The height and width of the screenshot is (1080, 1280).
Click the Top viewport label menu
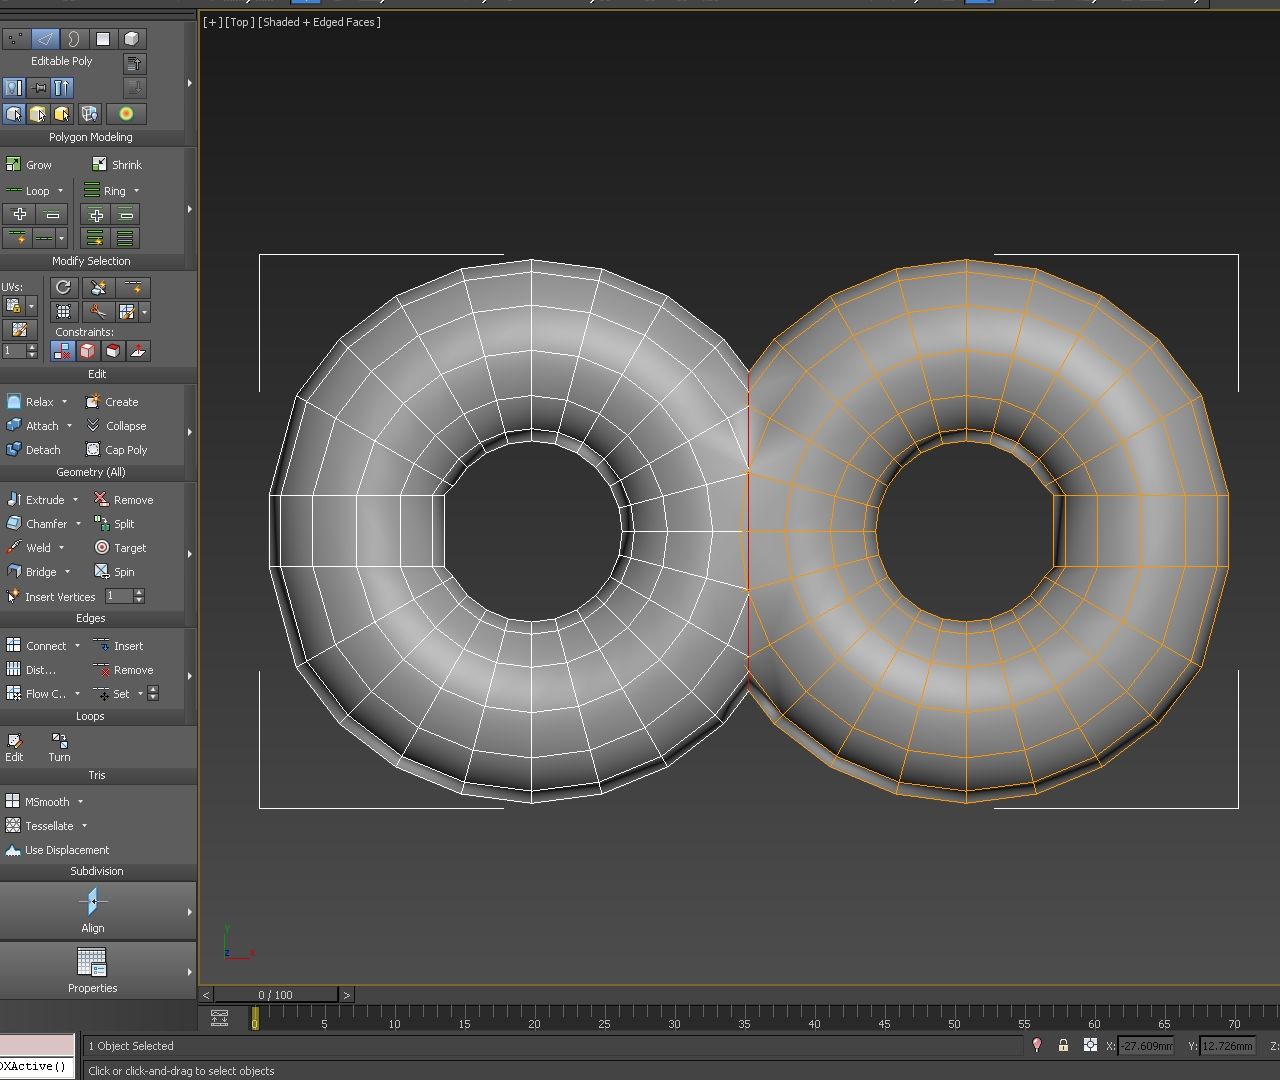[239, 21]
